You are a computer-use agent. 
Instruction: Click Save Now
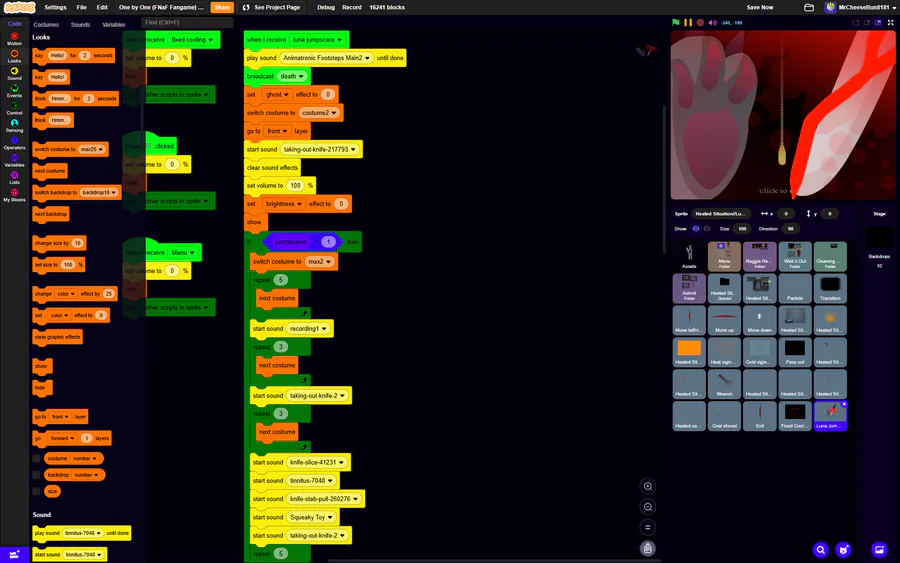[x=760, y=7]
